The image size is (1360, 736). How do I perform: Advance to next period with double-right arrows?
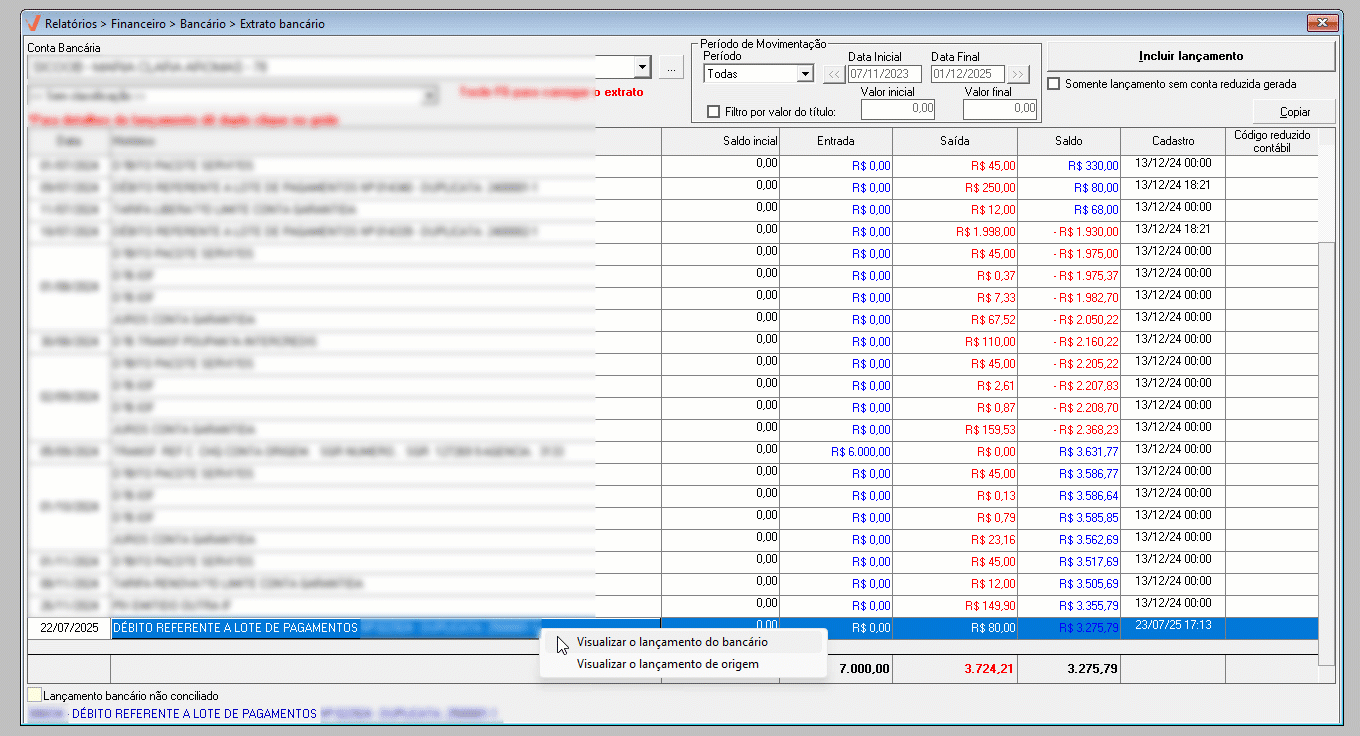[1018, 73]
